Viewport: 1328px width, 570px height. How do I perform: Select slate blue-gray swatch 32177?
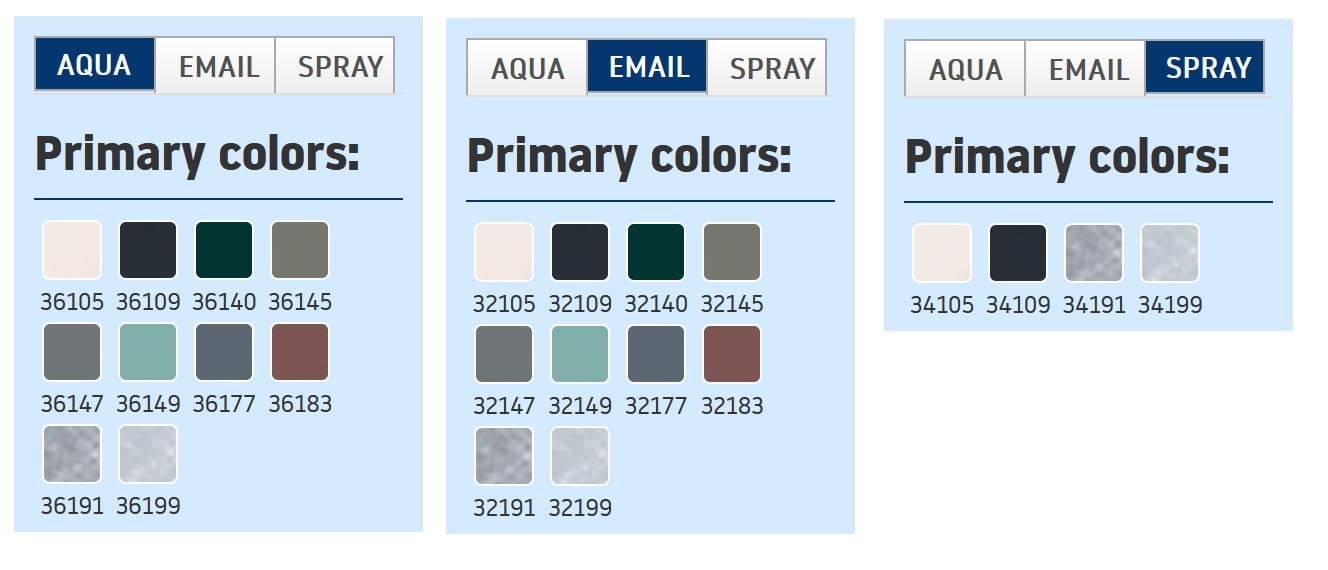click(656, 354)
